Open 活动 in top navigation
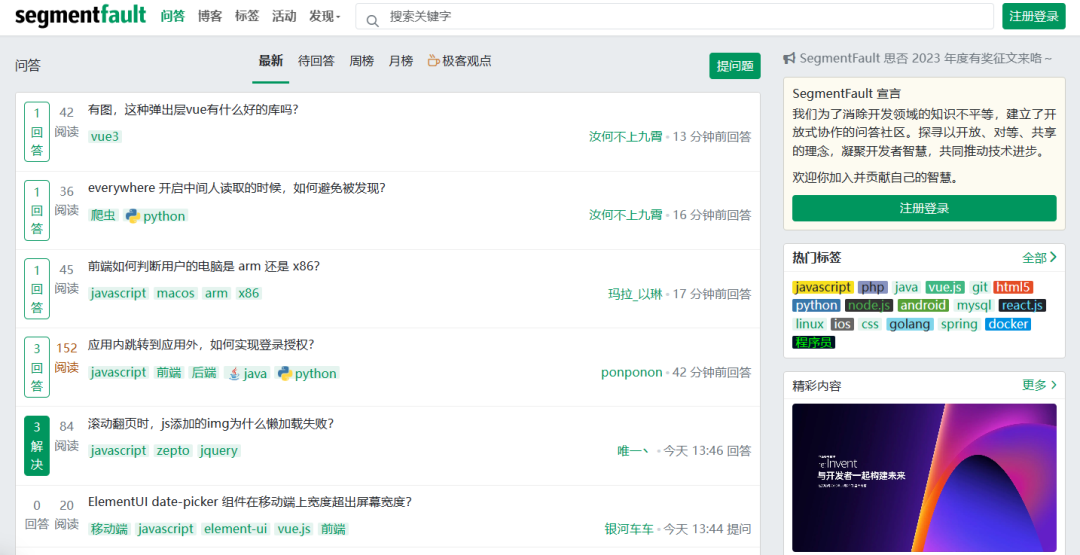This screenshot has width=1080, height=555. click(284, 17)
